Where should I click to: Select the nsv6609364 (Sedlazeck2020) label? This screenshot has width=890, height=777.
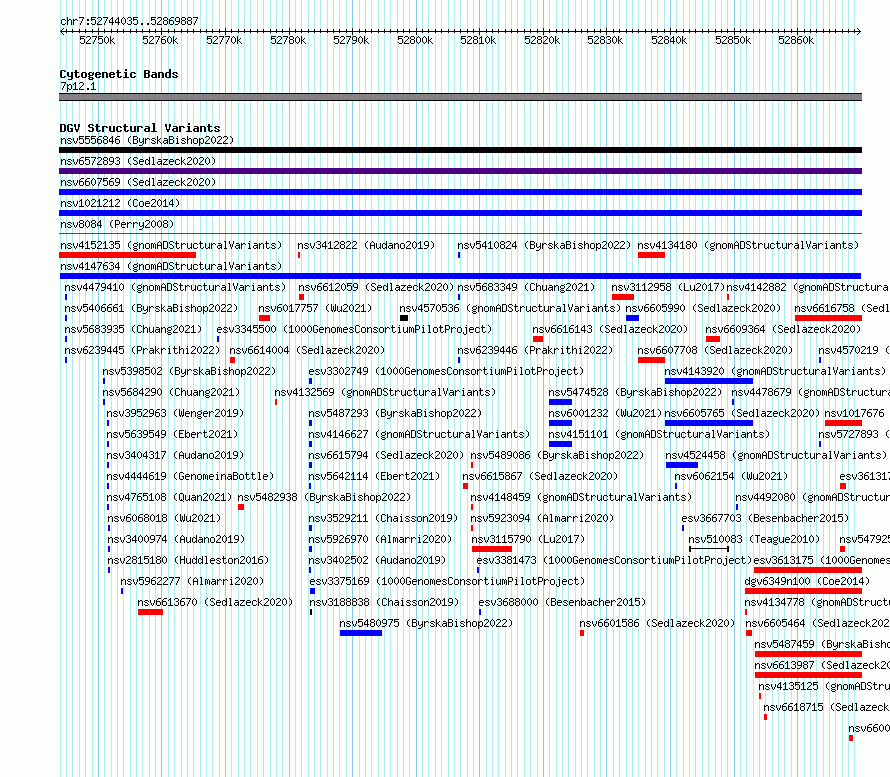pos(783,329)
